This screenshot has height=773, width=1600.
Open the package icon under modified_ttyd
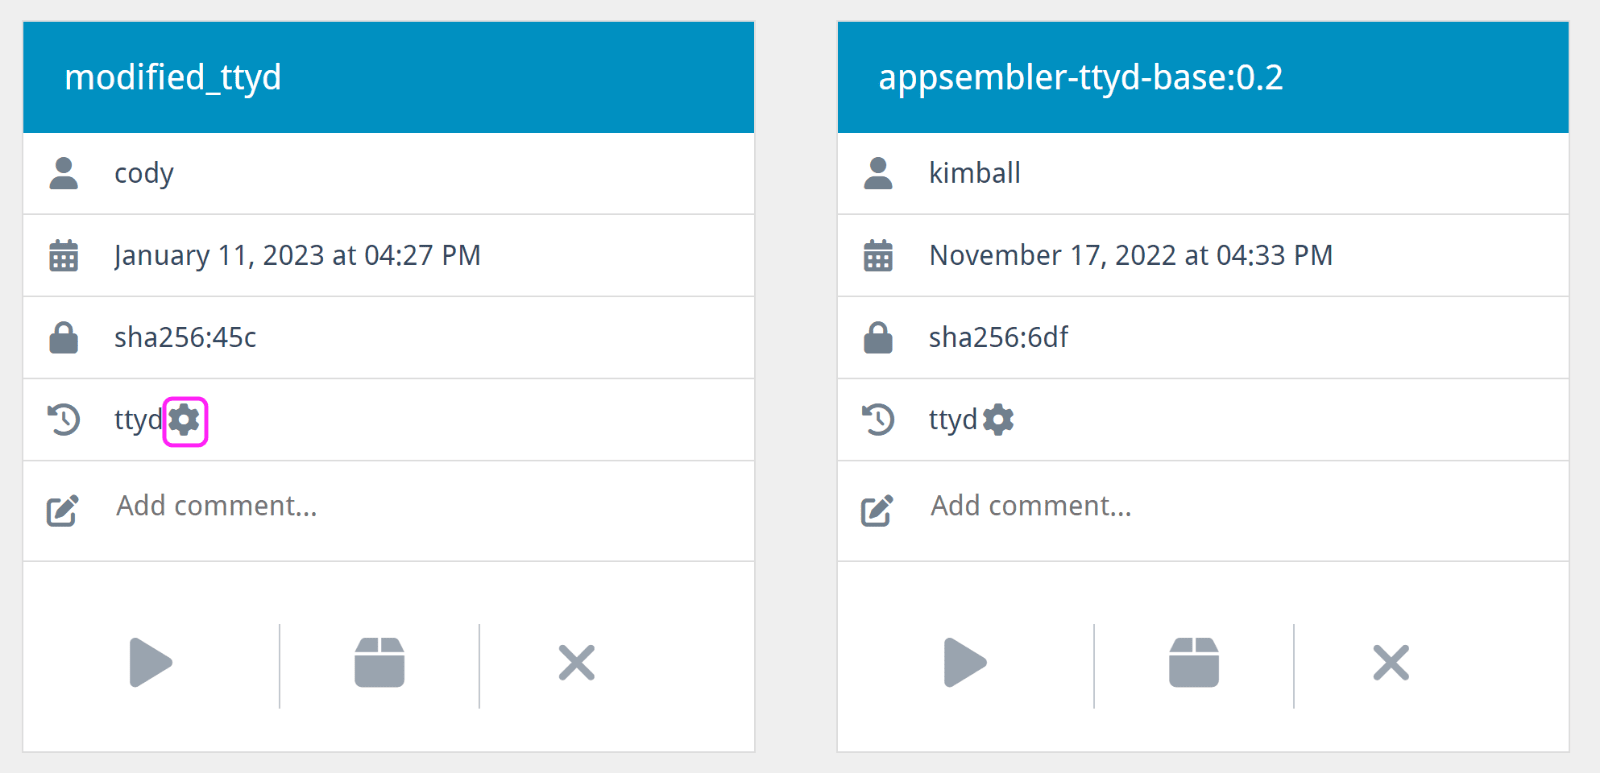pyautogui.click(x=379, y=663)
